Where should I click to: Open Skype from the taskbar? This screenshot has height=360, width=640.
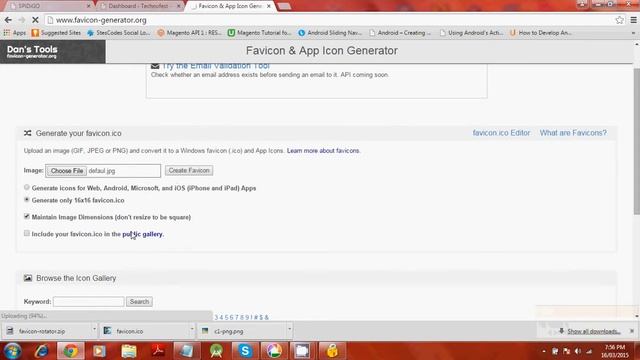[x=245, y=351]
